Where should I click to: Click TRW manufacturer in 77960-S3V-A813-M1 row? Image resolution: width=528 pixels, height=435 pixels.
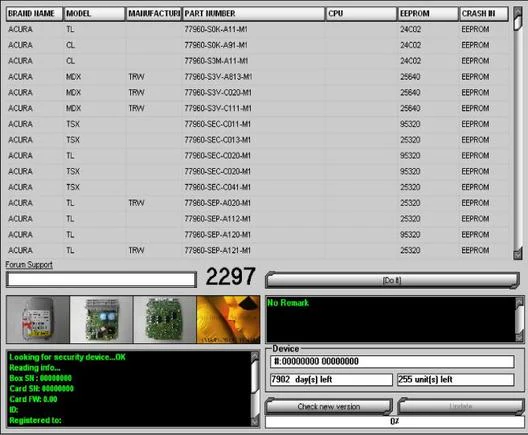click(x=136, y=77)
